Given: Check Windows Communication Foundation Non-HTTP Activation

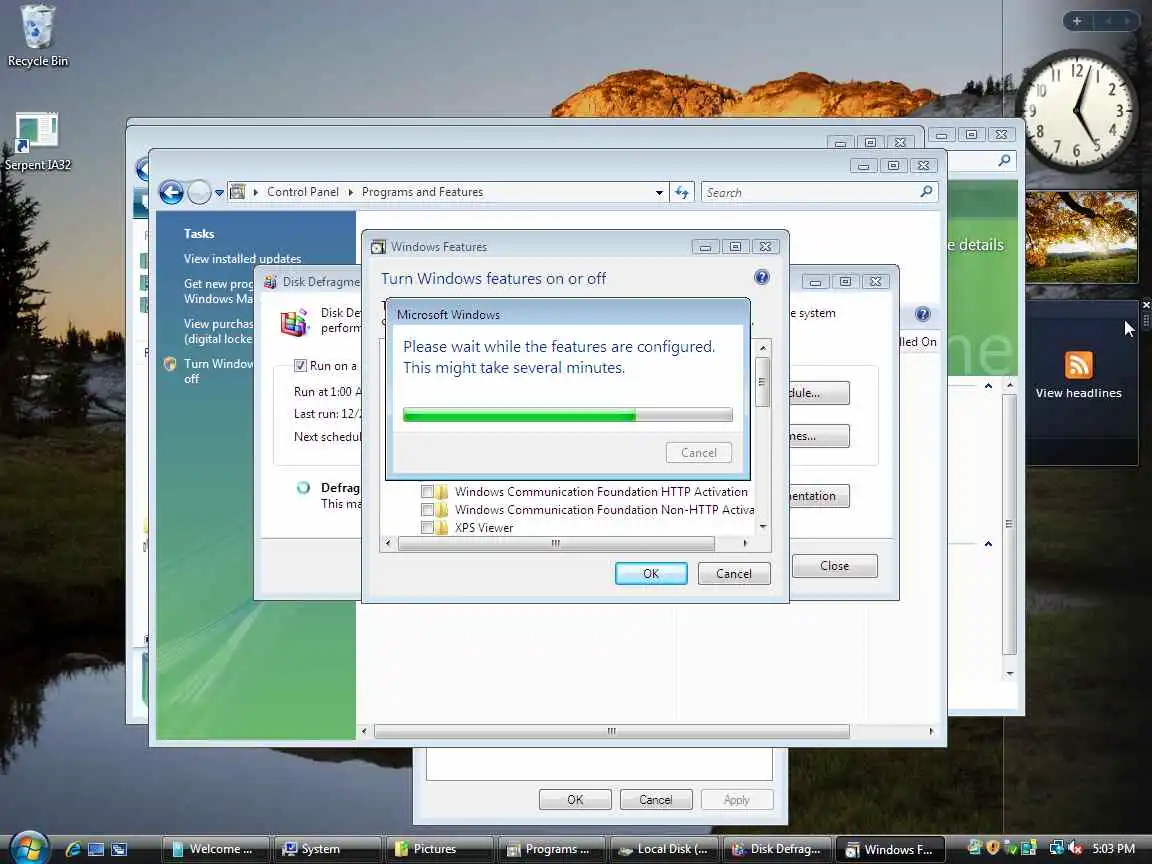Looking at the screenshot, I should tap(427, 509).
